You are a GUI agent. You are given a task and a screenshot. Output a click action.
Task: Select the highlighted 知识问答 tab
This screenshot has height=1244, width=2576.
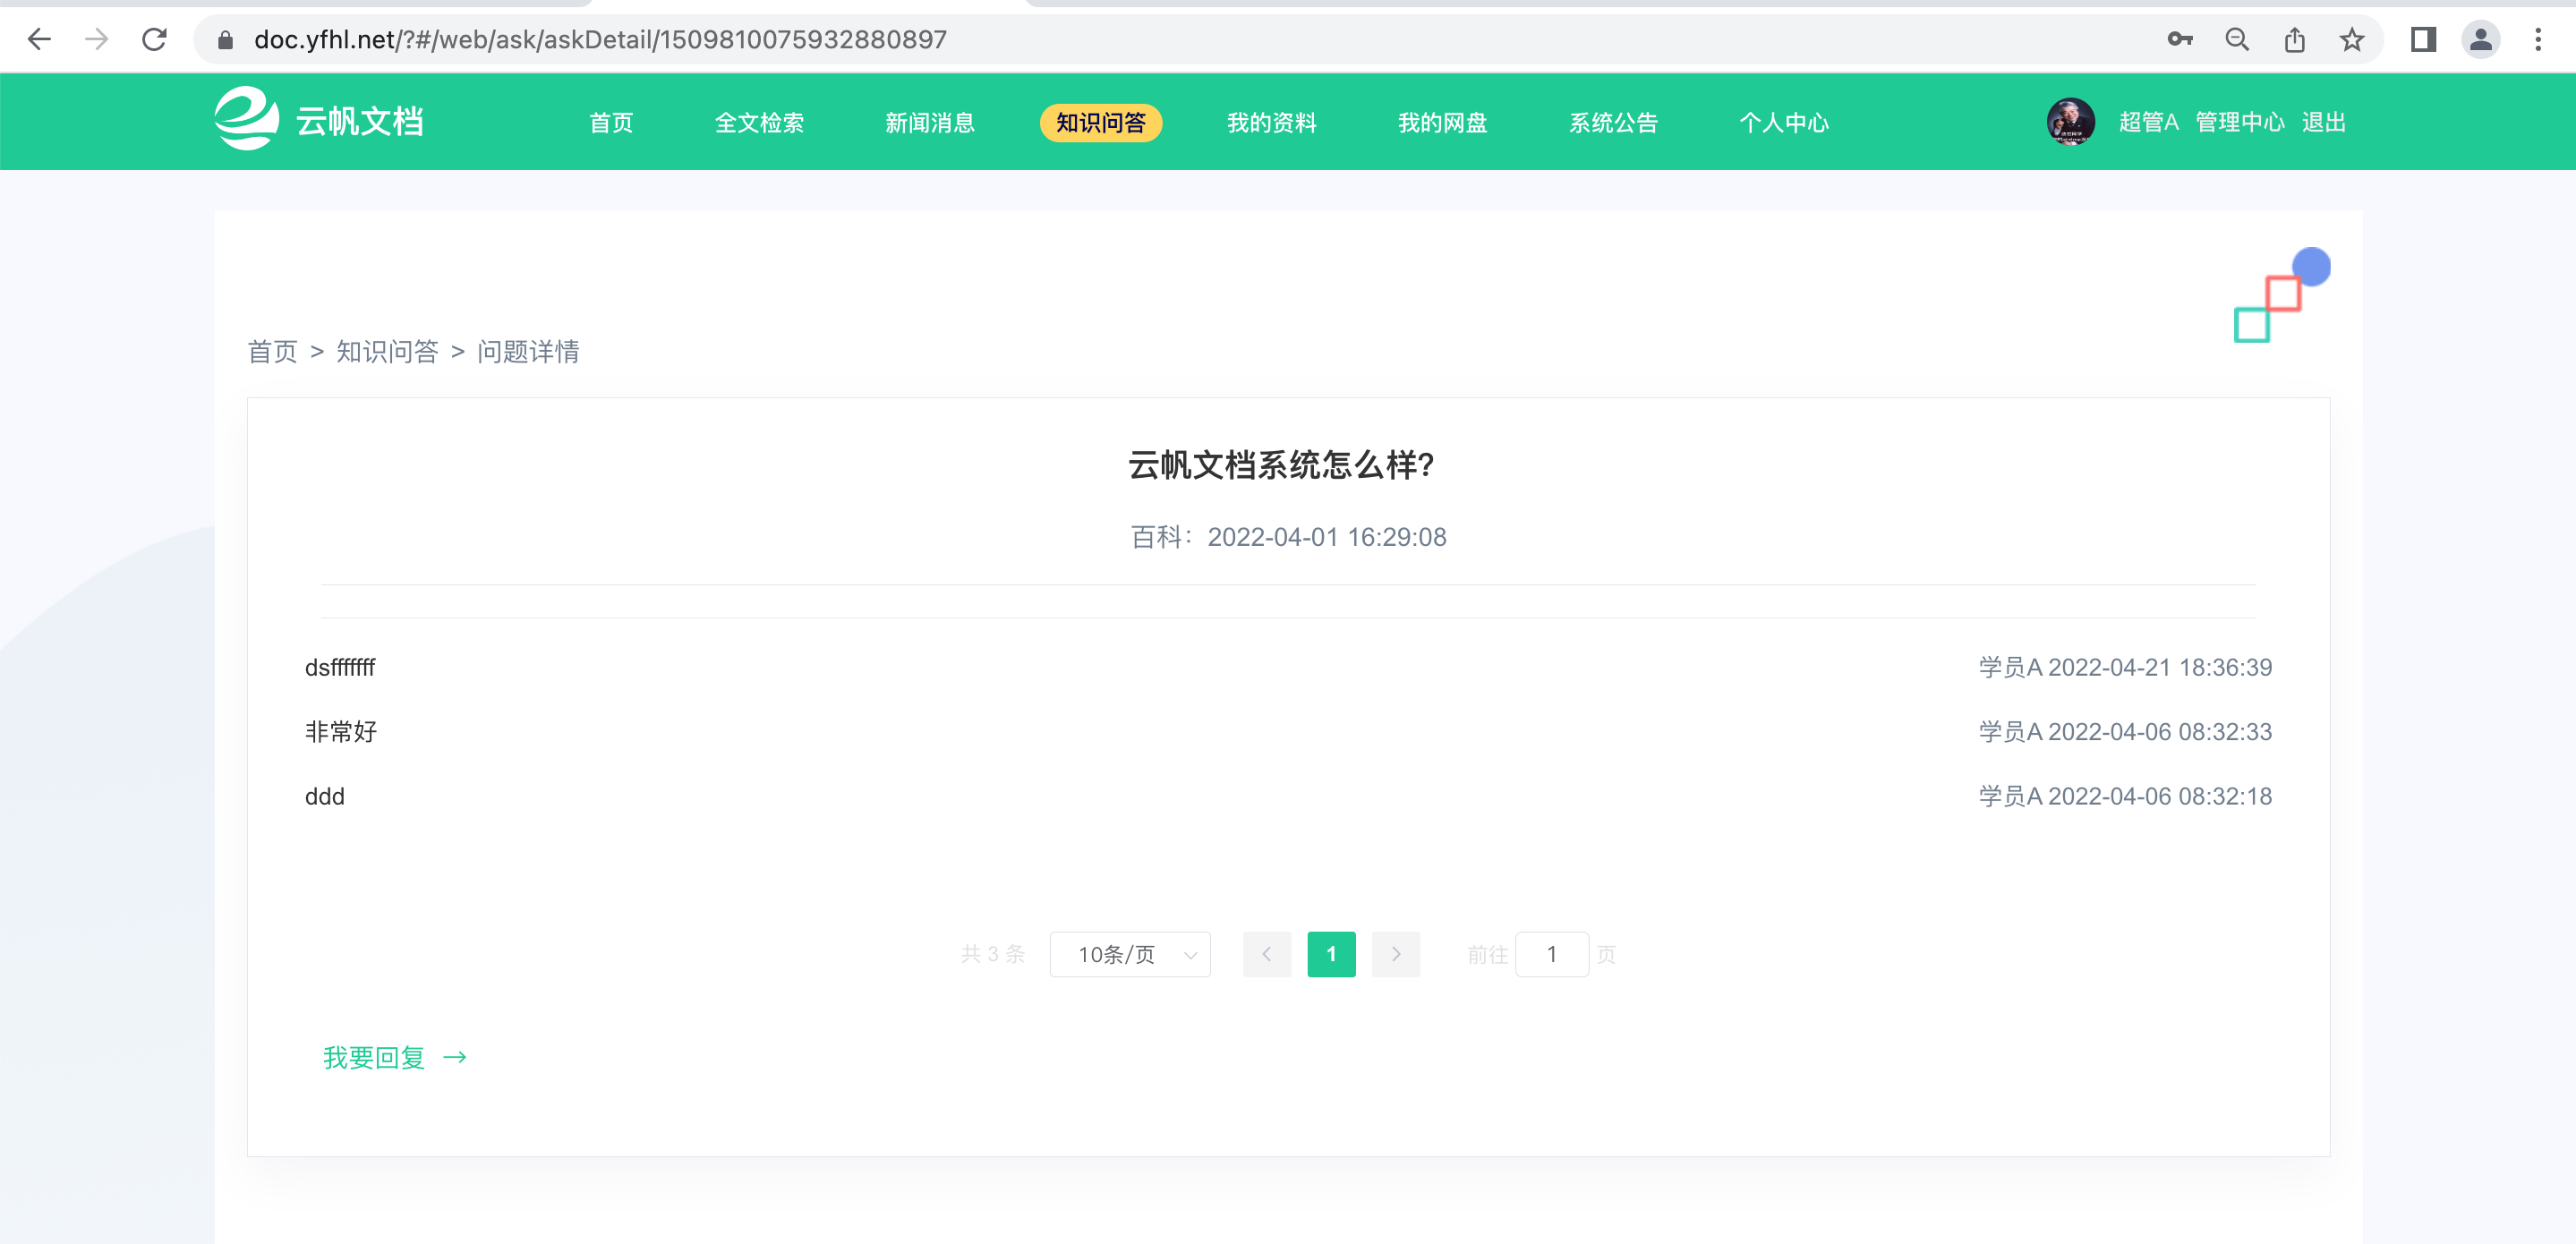(1101, 122)
